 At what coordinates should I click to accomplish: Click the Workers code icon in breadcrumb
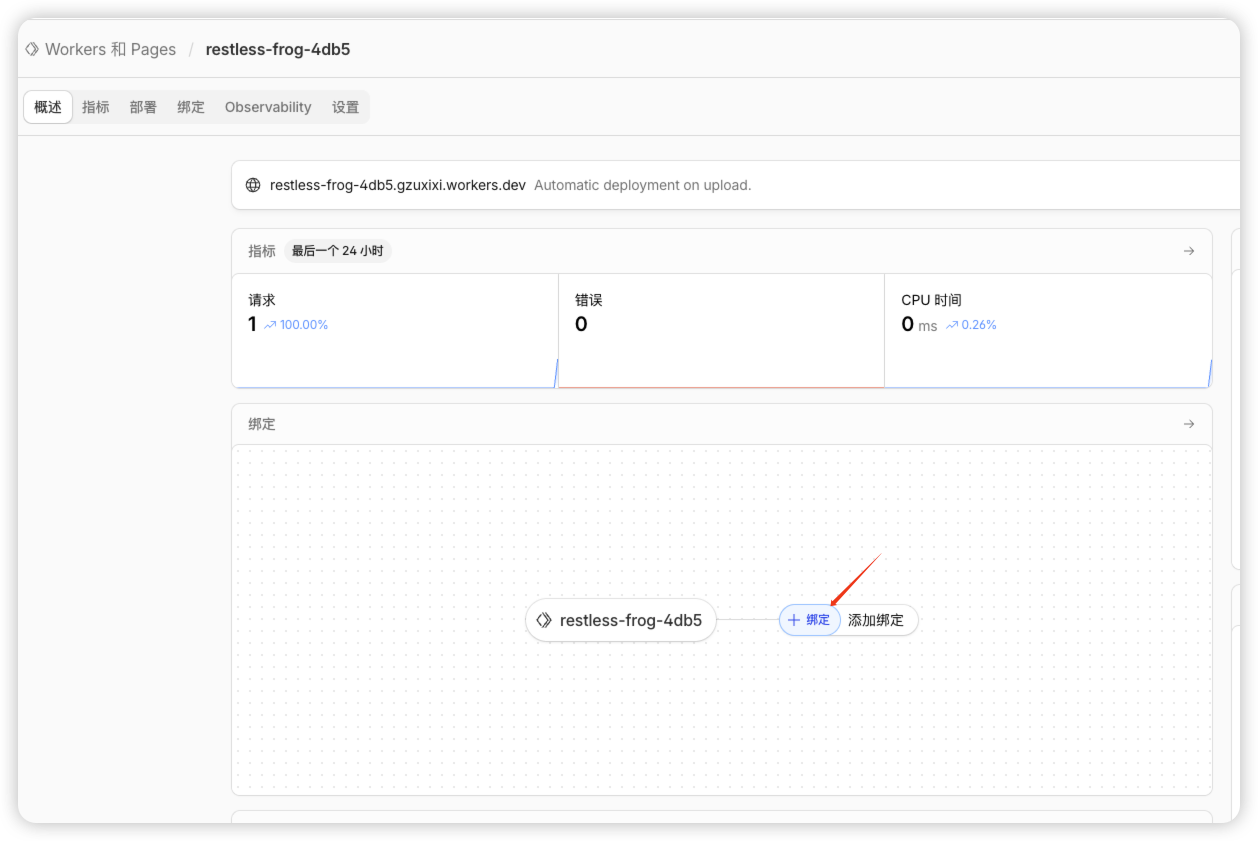(32, 49)
